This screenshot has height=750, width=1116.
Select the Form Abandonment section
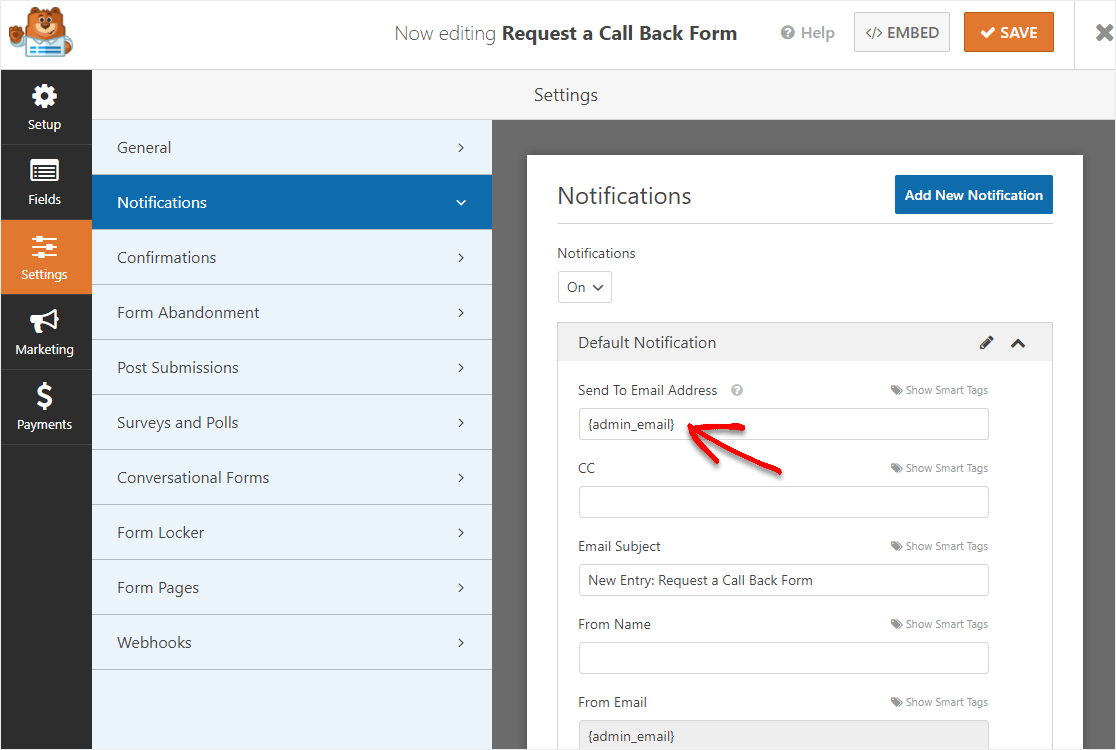(291, 312)
